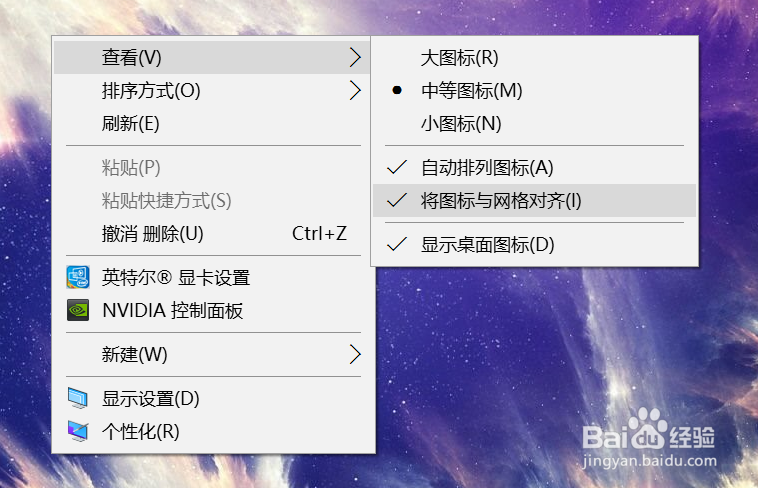Open 英特尔 显卡设置 menu entry
758x488 pixels.
click(175, 278)
